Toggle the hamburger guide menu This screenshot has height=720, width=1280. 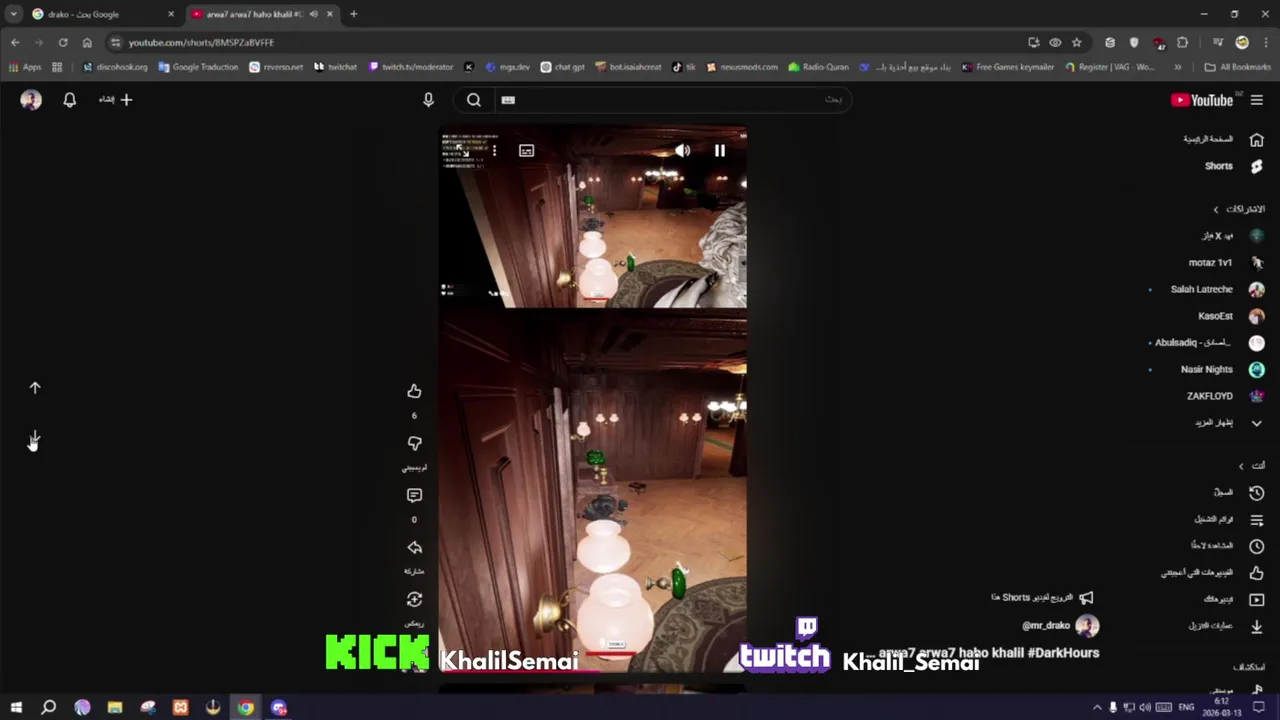[1257, 100]
